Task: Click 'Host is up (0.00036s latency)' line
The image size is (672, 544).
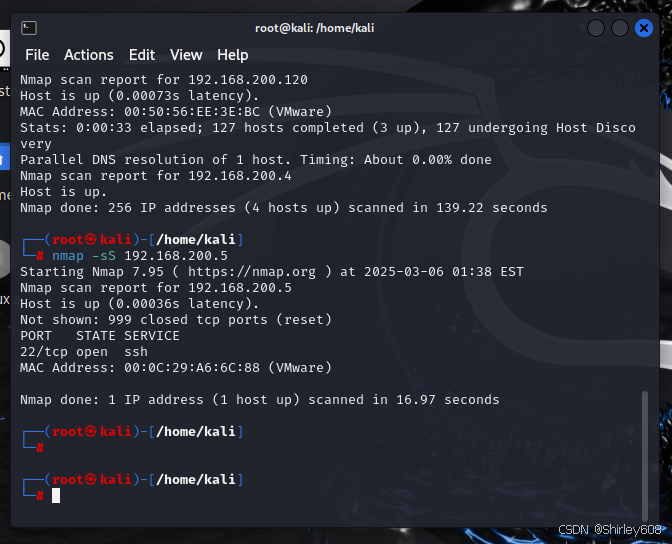Action: [x=140, y=304]
